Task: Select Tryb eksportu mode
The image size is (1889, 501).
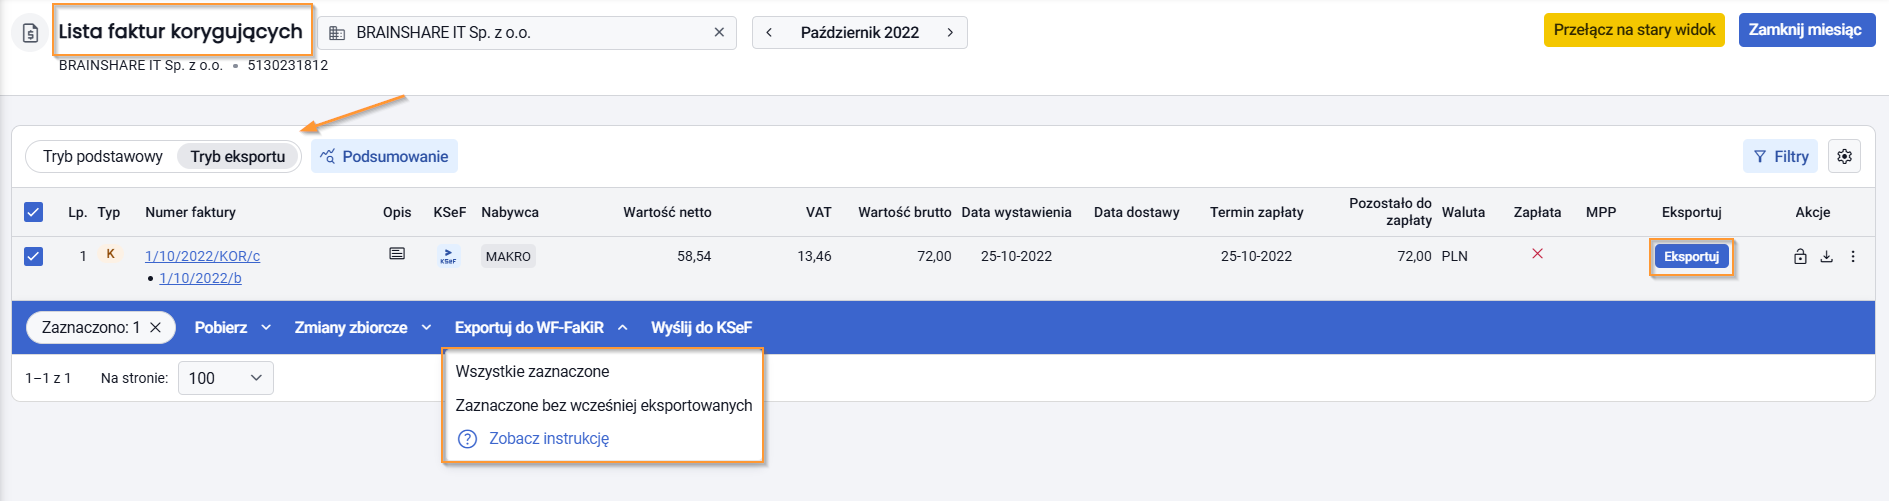Action: [x=238, y=157]
